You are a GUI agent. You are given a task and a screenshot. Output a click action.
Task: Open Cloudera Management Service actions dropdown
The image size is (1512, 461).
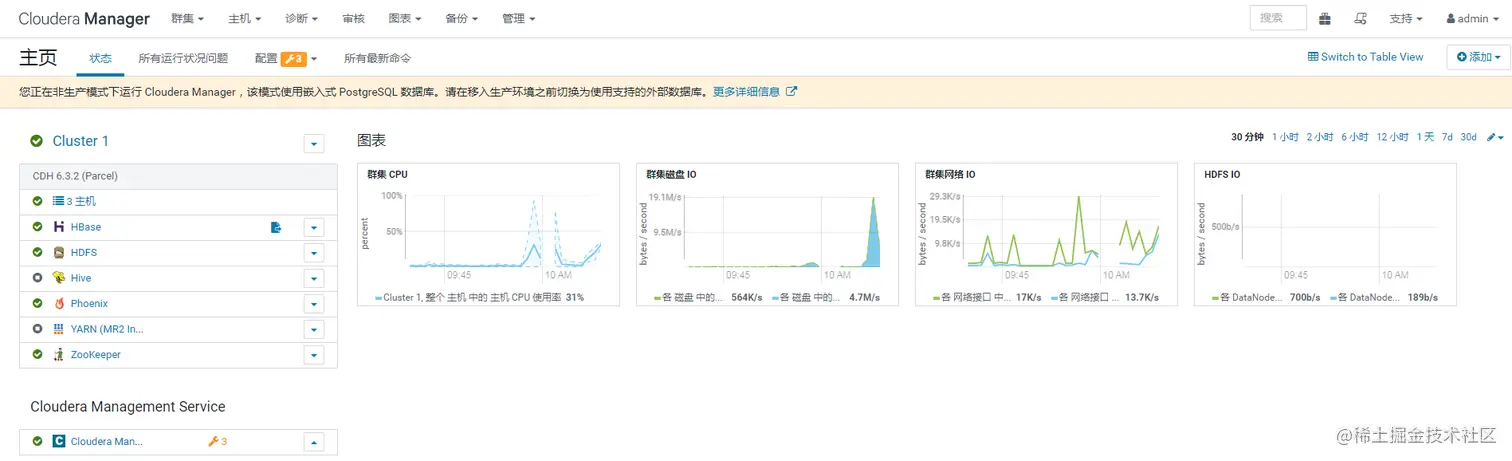pyautogui.click(x=314, y=442)
